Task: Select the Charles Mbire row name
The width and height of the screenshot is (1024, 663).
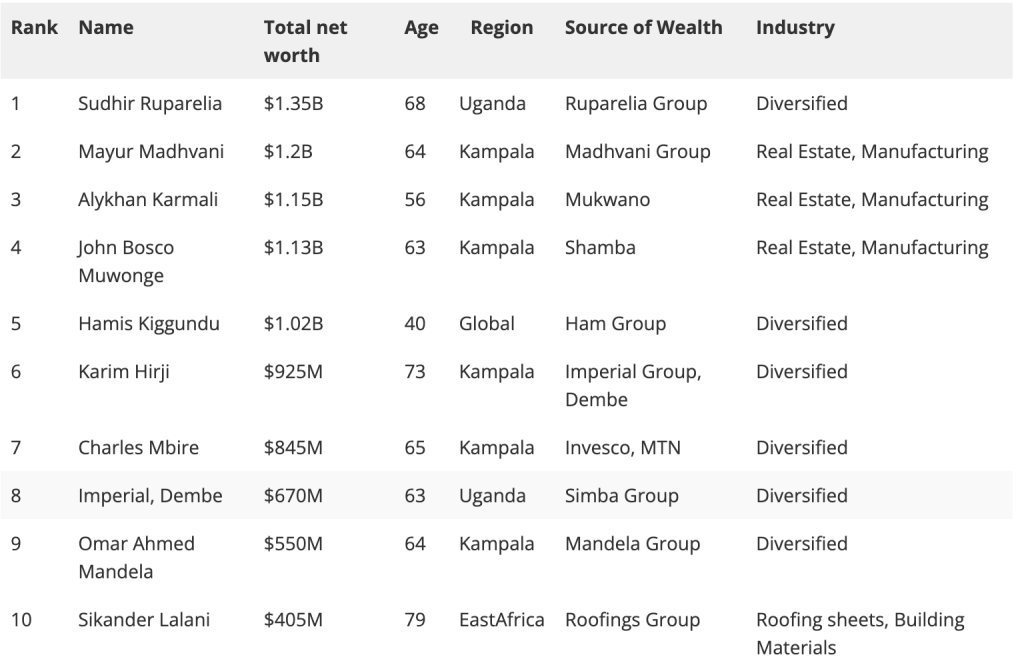Action: 138,448
